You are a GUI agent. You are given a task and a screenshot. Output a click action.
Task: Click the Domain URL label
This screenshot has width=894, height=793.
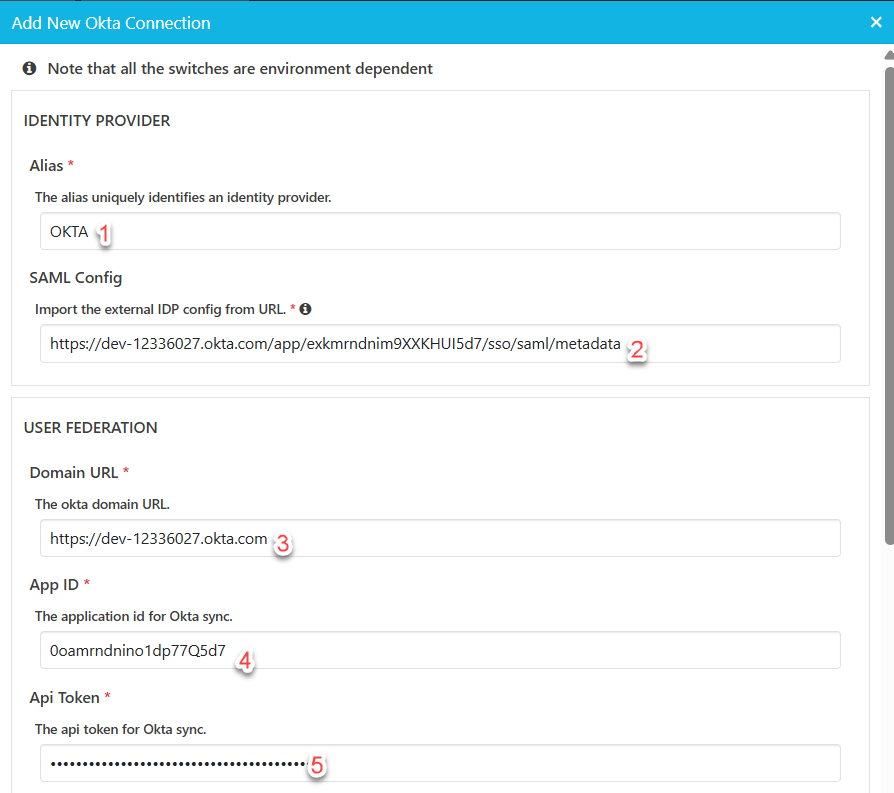[x=74, y=472]
